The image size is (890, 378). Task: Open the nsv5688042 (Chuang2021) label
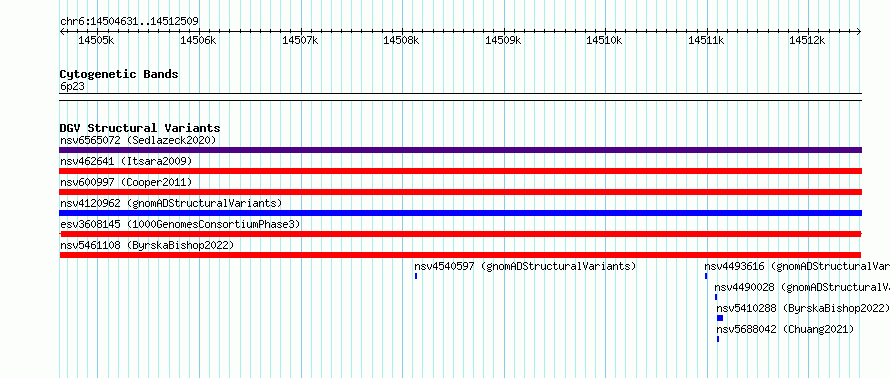click(785, 329)
